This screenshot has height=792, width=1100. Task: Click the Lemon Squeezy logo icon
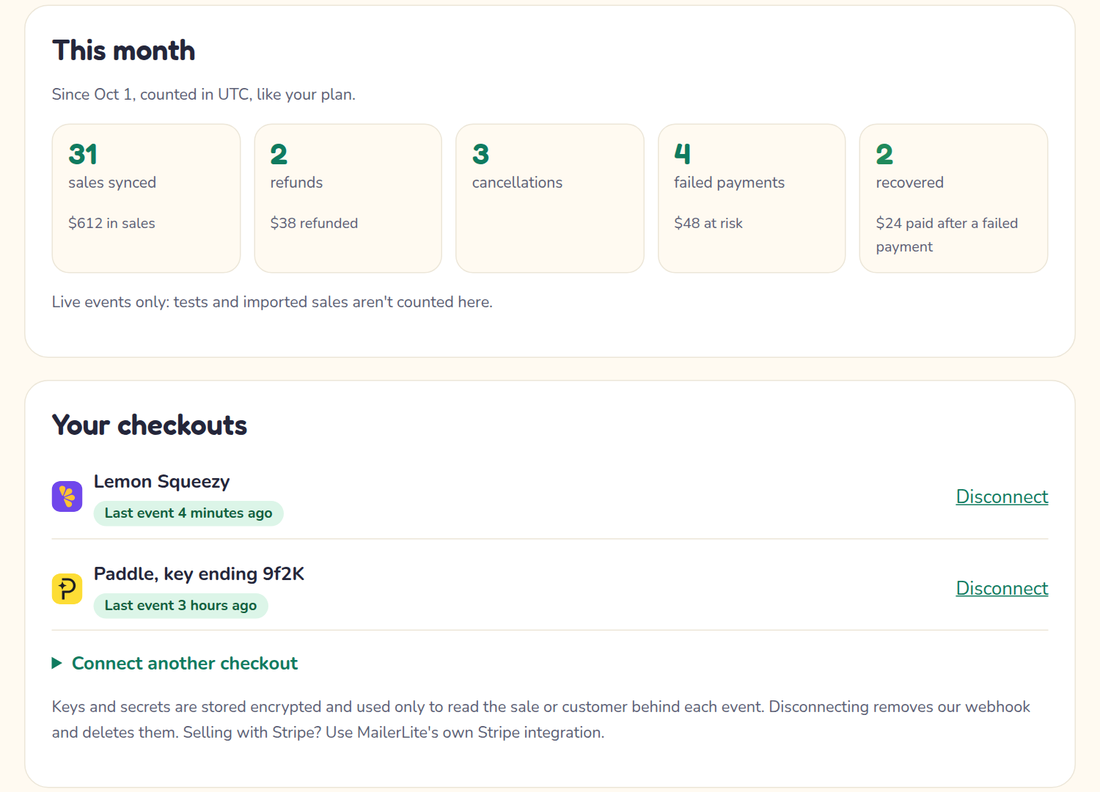[x=67, y=497]
